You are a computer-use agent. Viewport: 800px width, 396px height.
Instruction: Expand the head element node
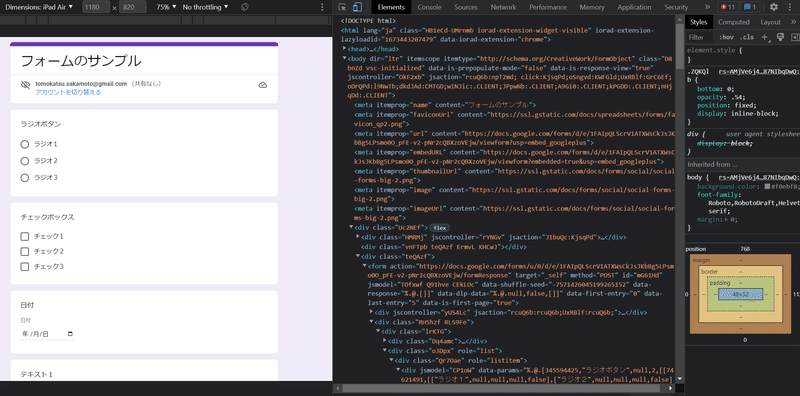pos(344,49)
